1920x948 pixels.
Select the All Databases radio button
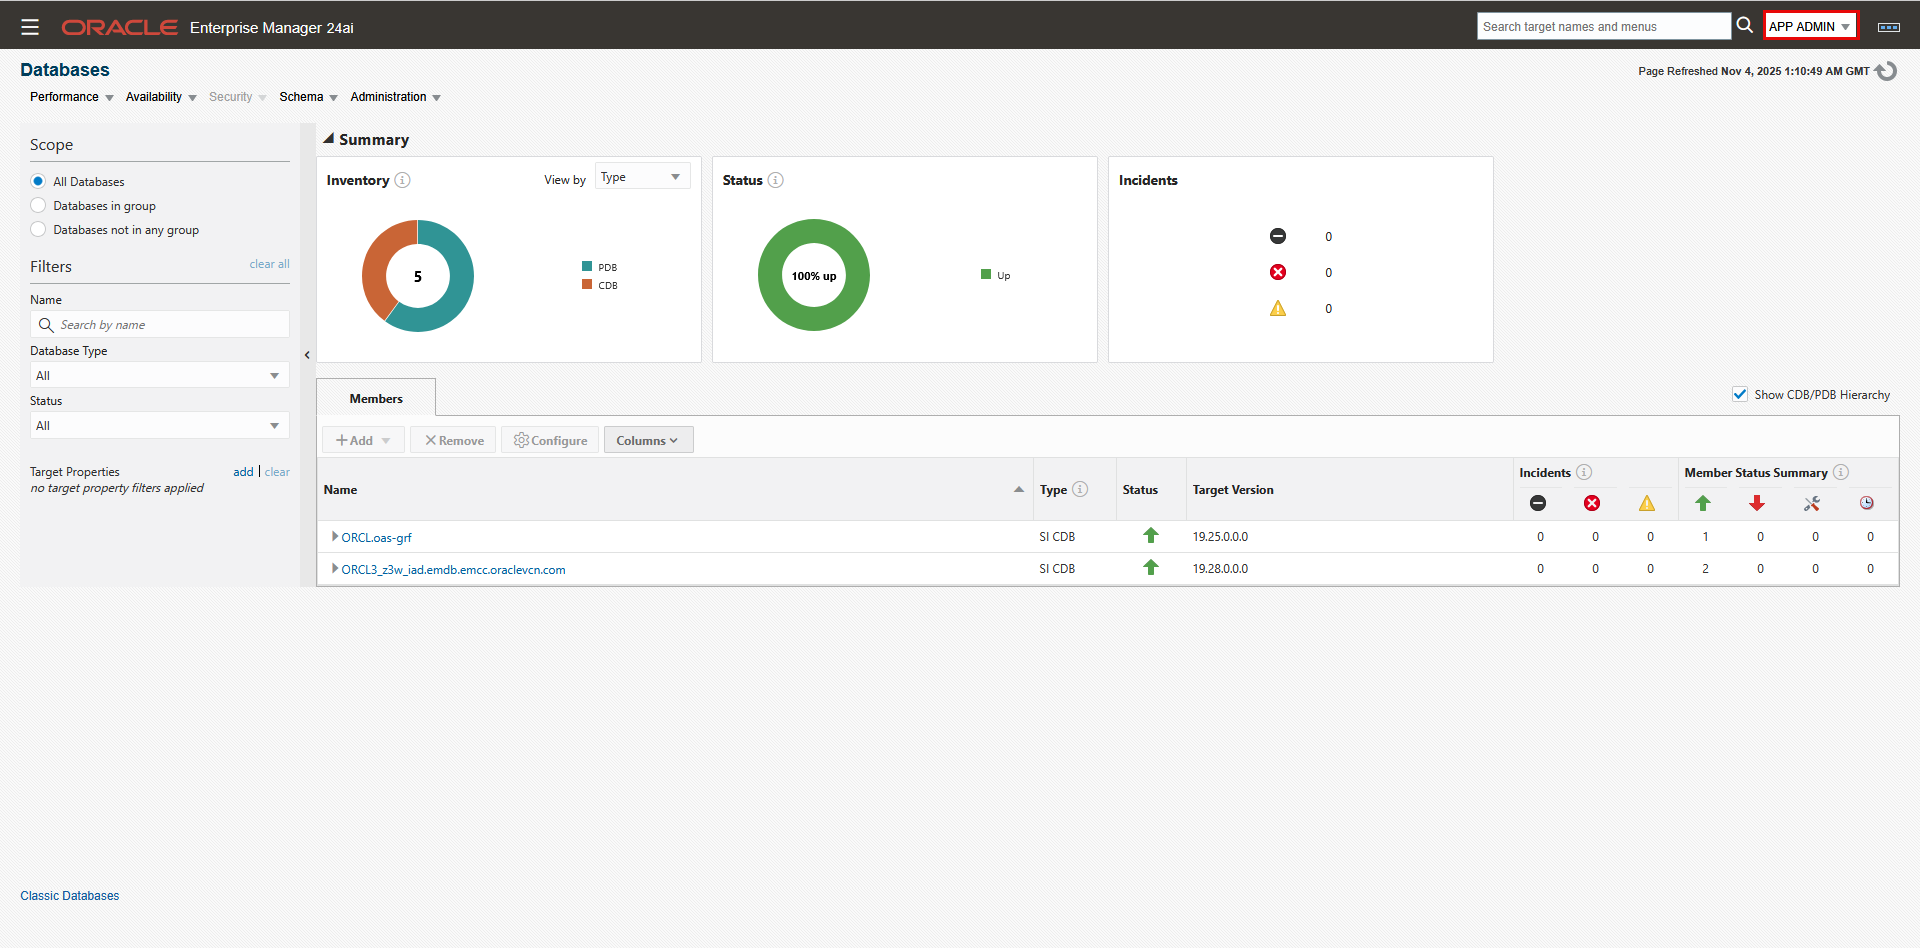pos(38,181)
